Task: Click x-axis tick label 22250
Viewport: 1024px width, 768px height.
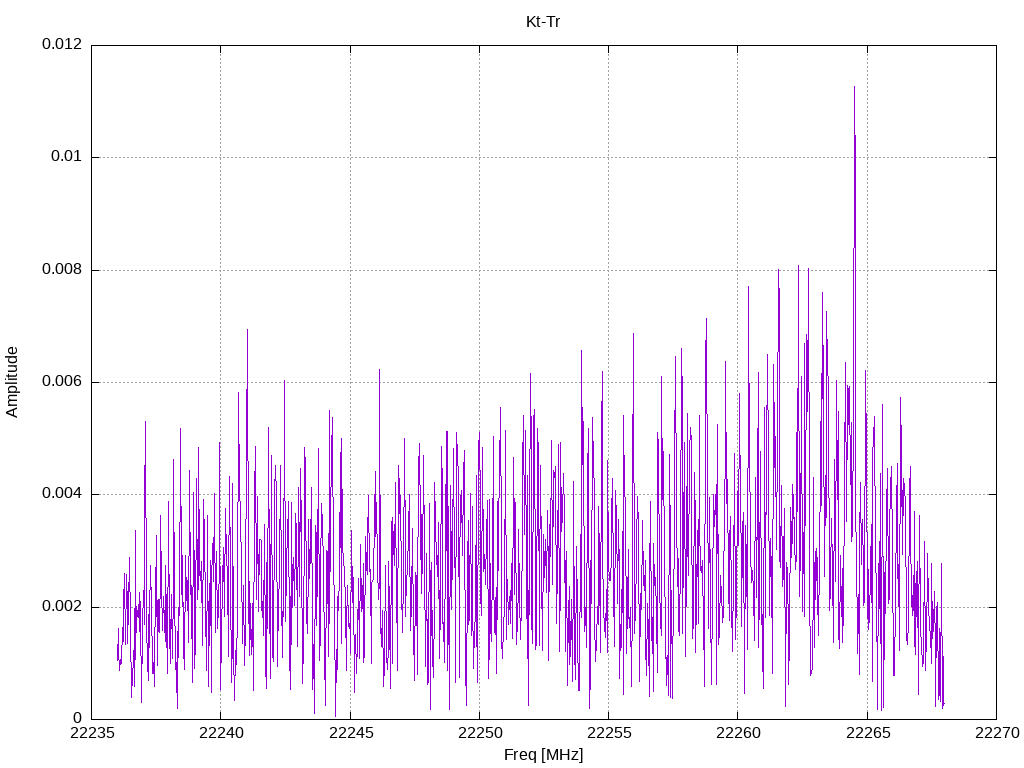Action: pos(479,733)
